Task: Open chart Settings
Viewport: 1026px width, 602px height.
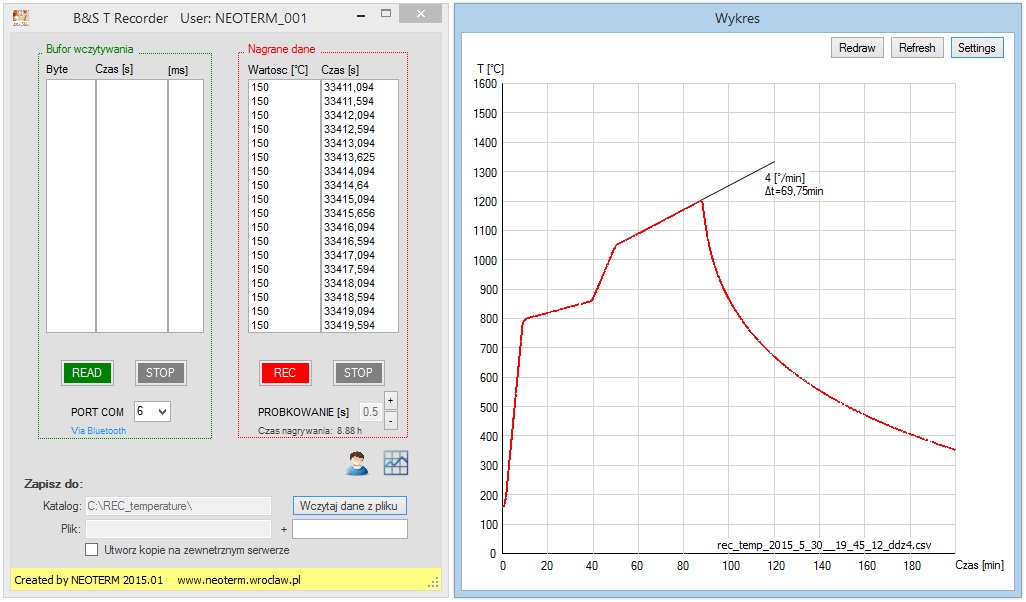Action: [976, 48]
